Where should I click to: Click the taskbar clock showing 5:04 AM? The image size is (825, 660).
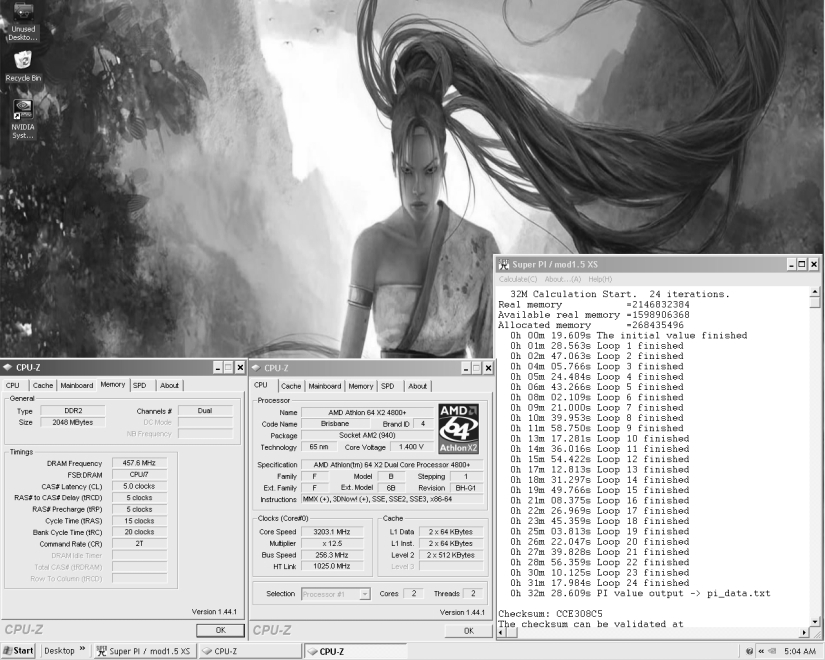coord(800,652)
